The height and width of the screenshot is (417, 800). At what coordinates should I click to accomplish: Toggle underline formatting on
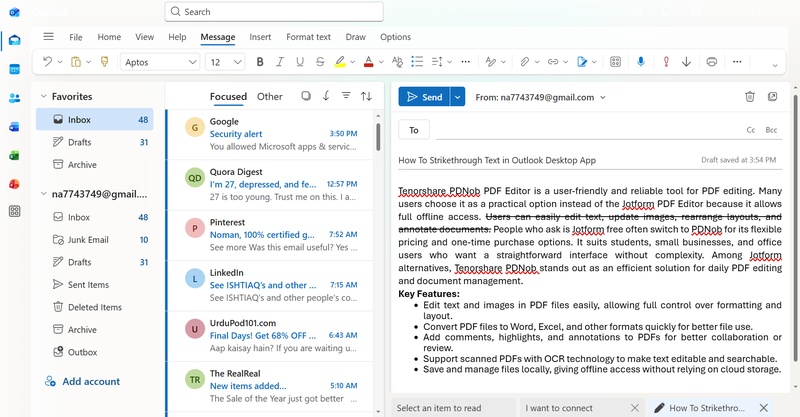click(301, 62)
